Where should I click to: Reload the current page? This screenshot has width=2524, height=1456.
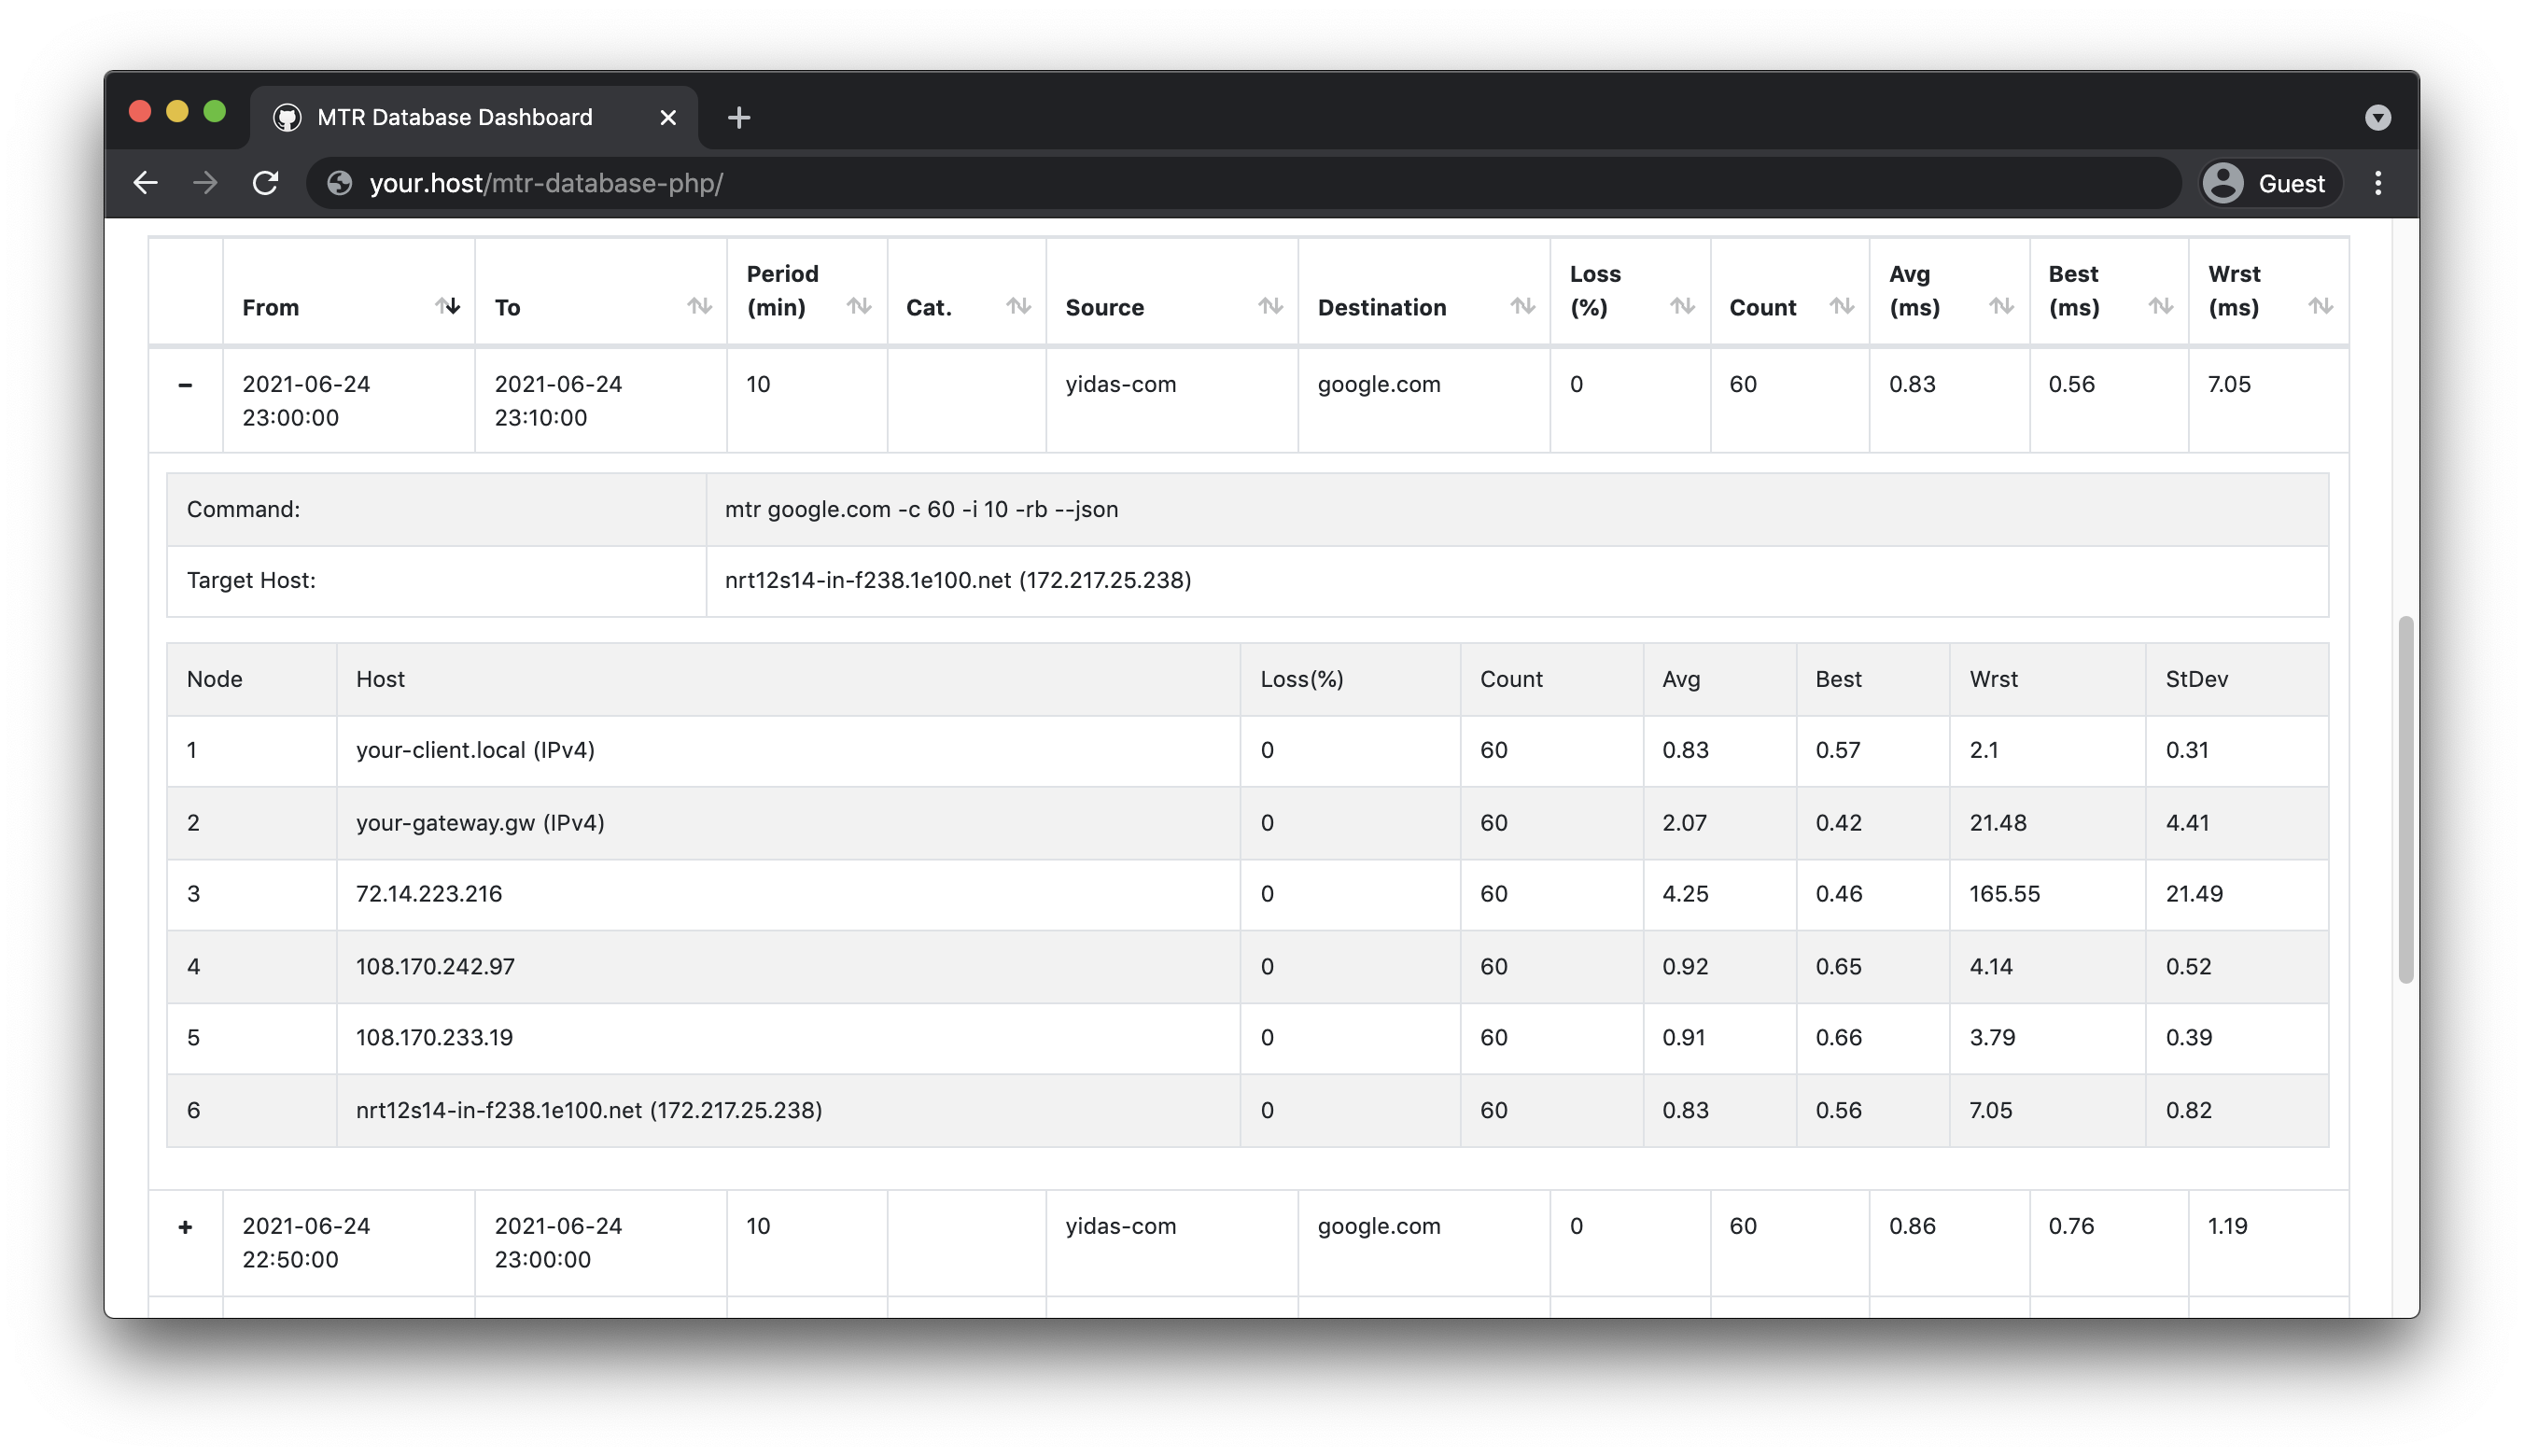(265, 183)
